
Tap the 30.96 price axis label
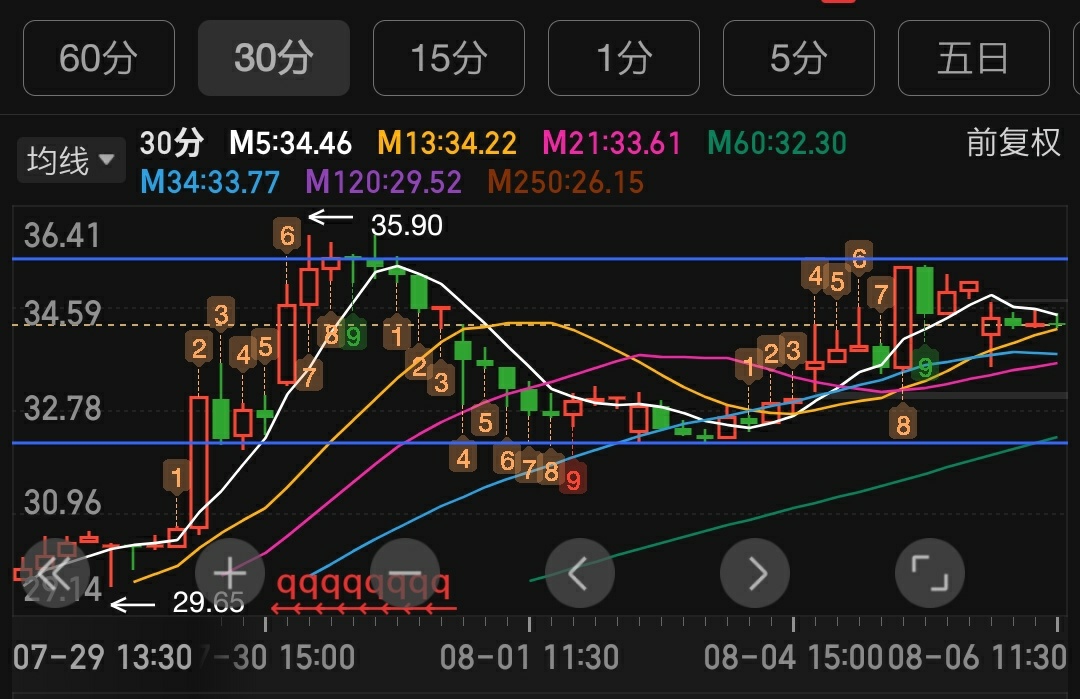tap(62, 503)
